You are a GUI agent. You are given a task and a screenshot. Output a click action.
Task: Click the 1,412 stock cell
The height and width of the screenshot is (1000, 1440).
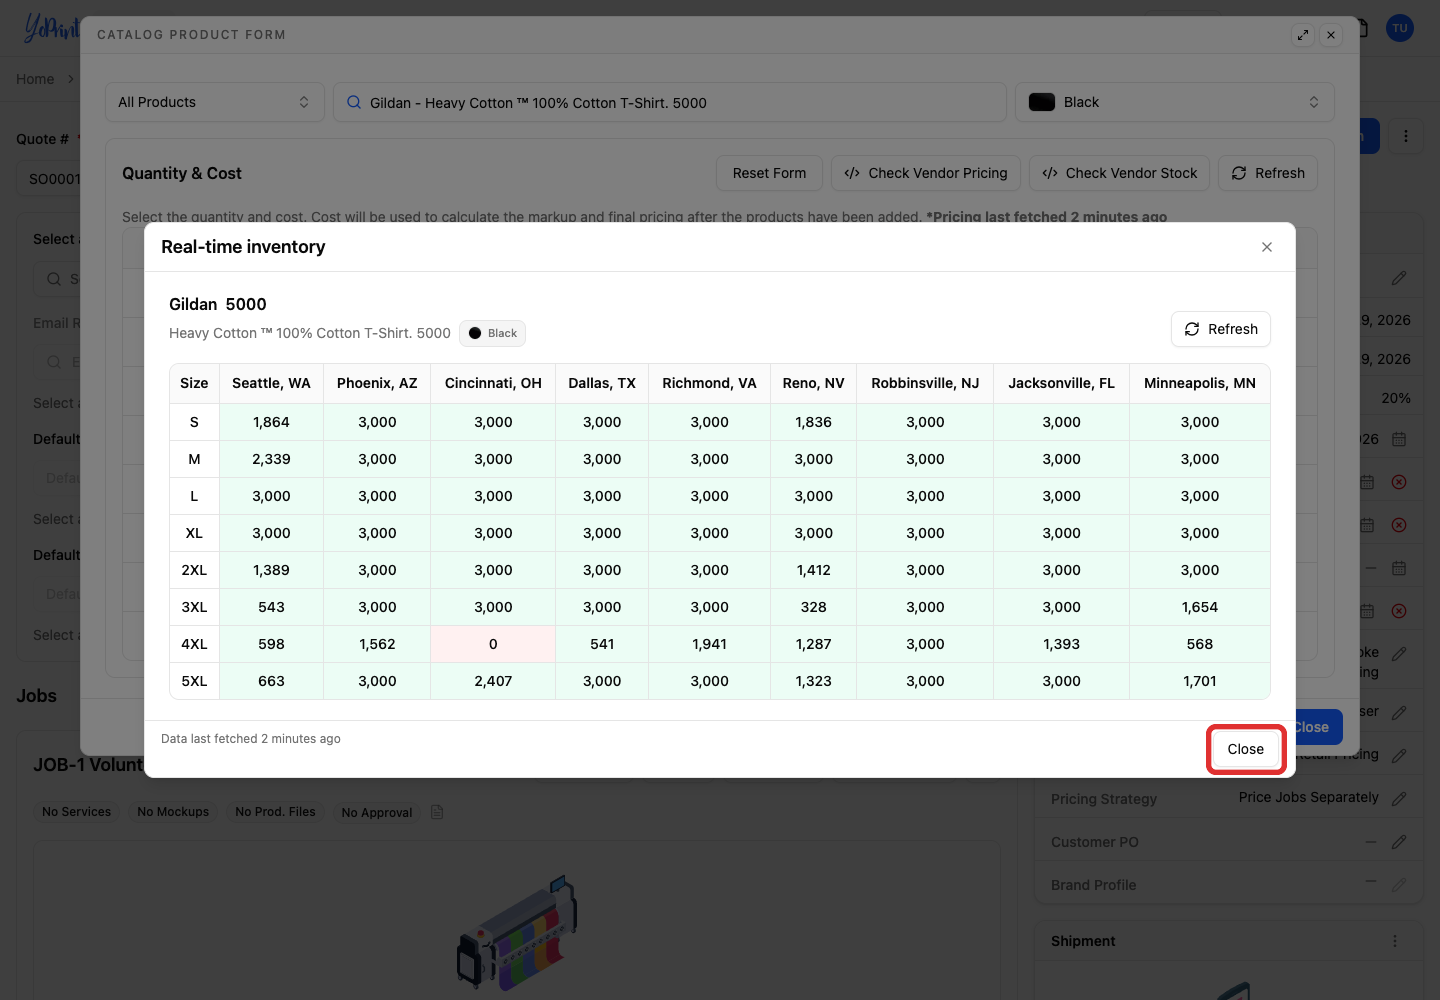[814, 570]
